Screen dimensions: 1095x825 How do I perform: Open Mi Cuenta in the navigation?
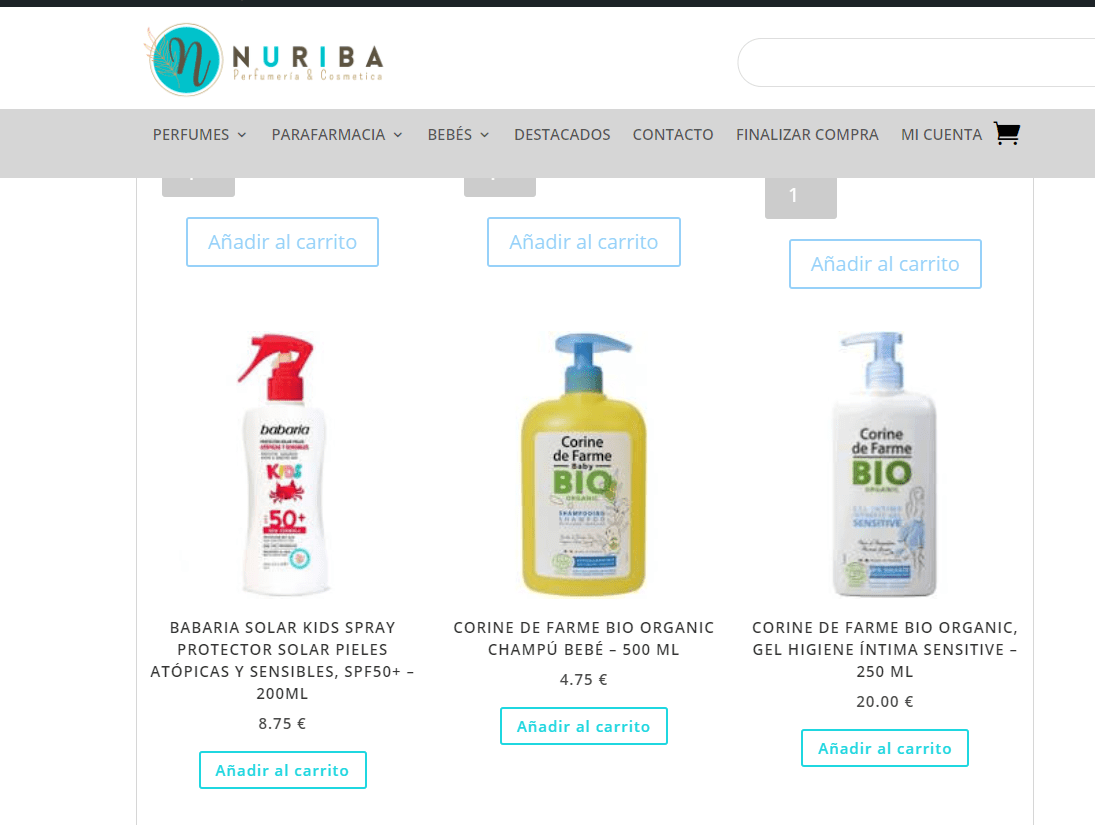[941, 135]
